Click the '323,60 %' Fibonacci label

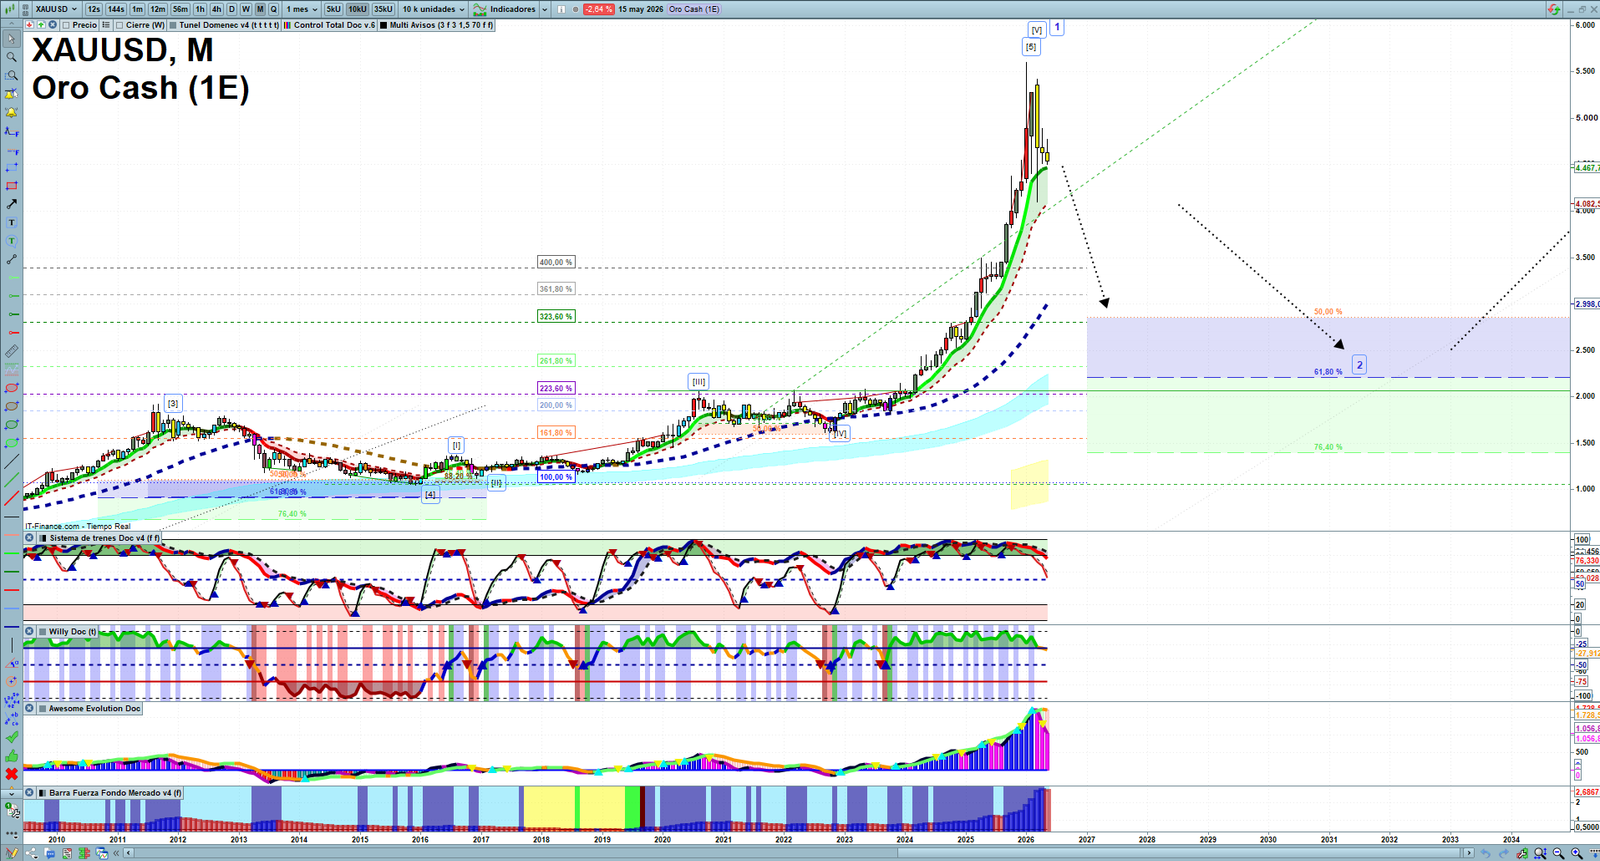click(556, 316)
